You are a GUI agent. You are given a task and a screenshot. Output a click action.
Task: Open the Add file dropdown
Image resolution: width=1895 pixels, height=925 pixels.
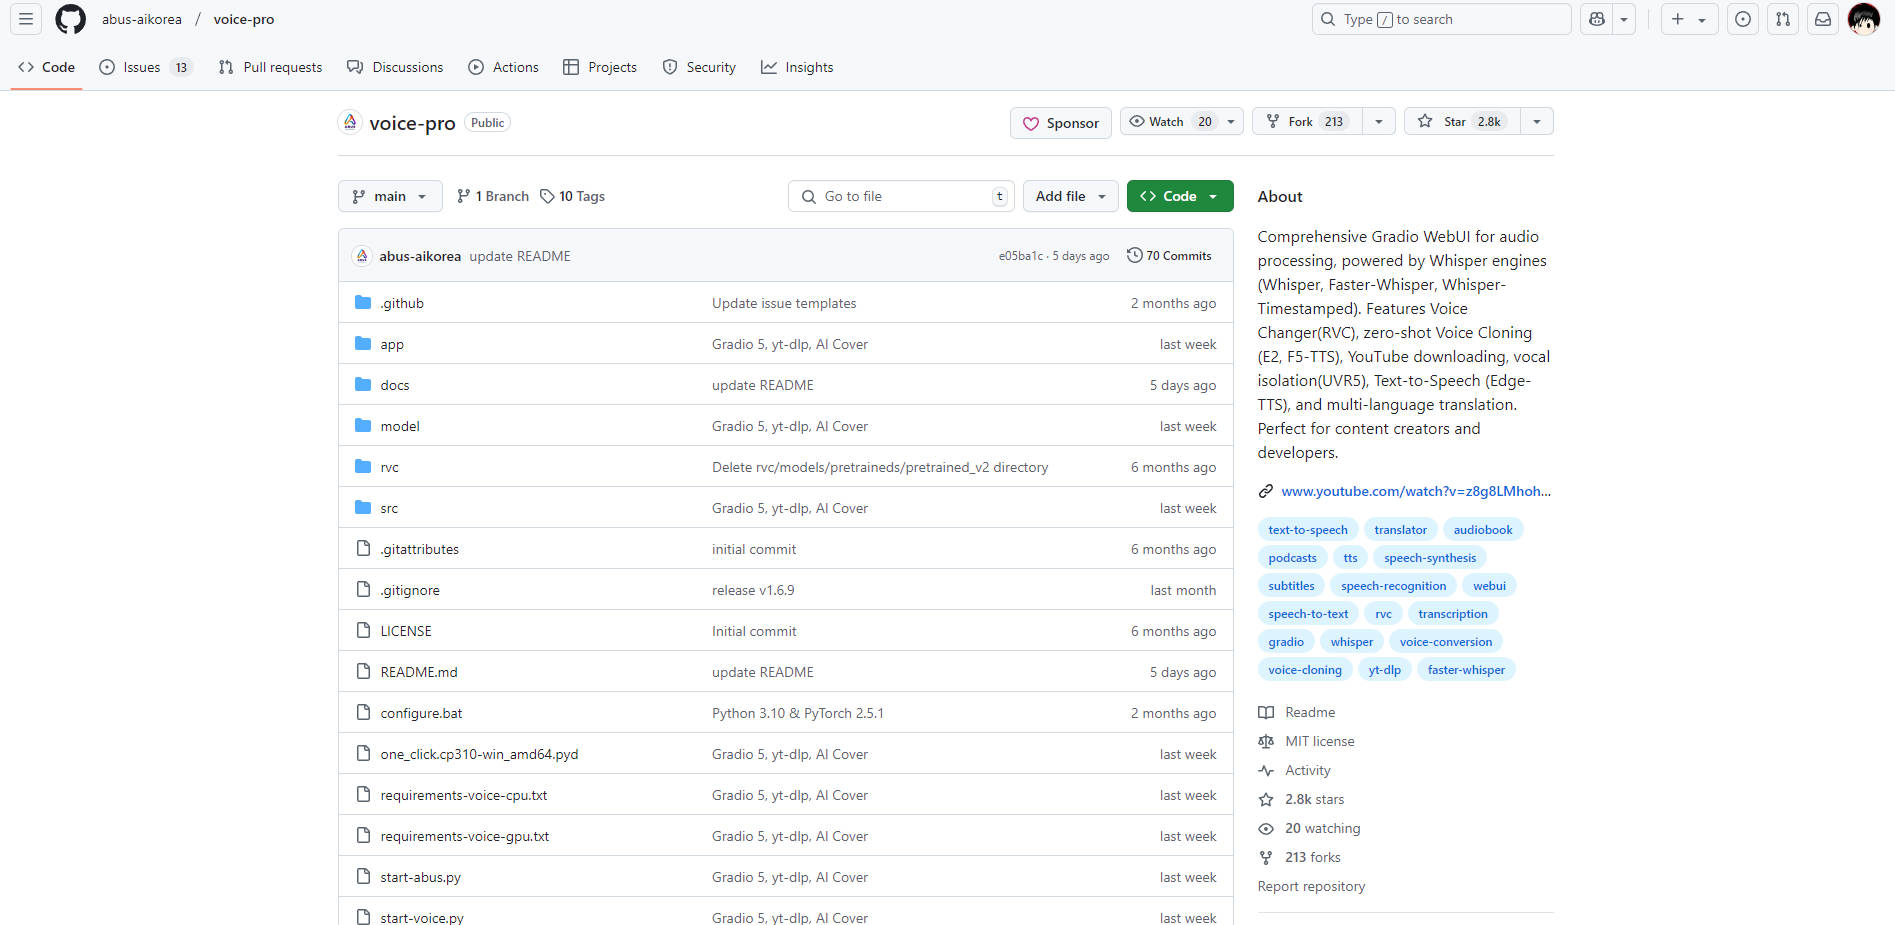pyautogui.click(x=1070, y=196)
